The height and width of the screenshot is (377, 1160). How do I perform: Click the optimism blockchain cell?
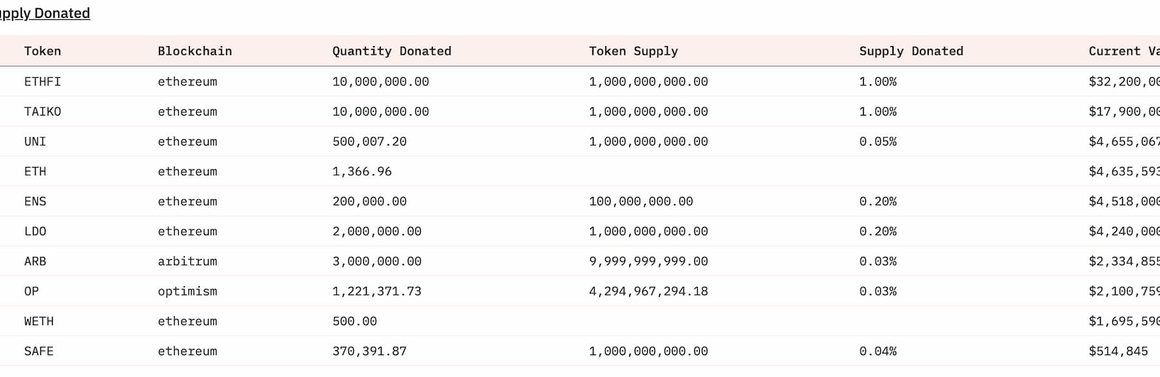coord(187,291)
